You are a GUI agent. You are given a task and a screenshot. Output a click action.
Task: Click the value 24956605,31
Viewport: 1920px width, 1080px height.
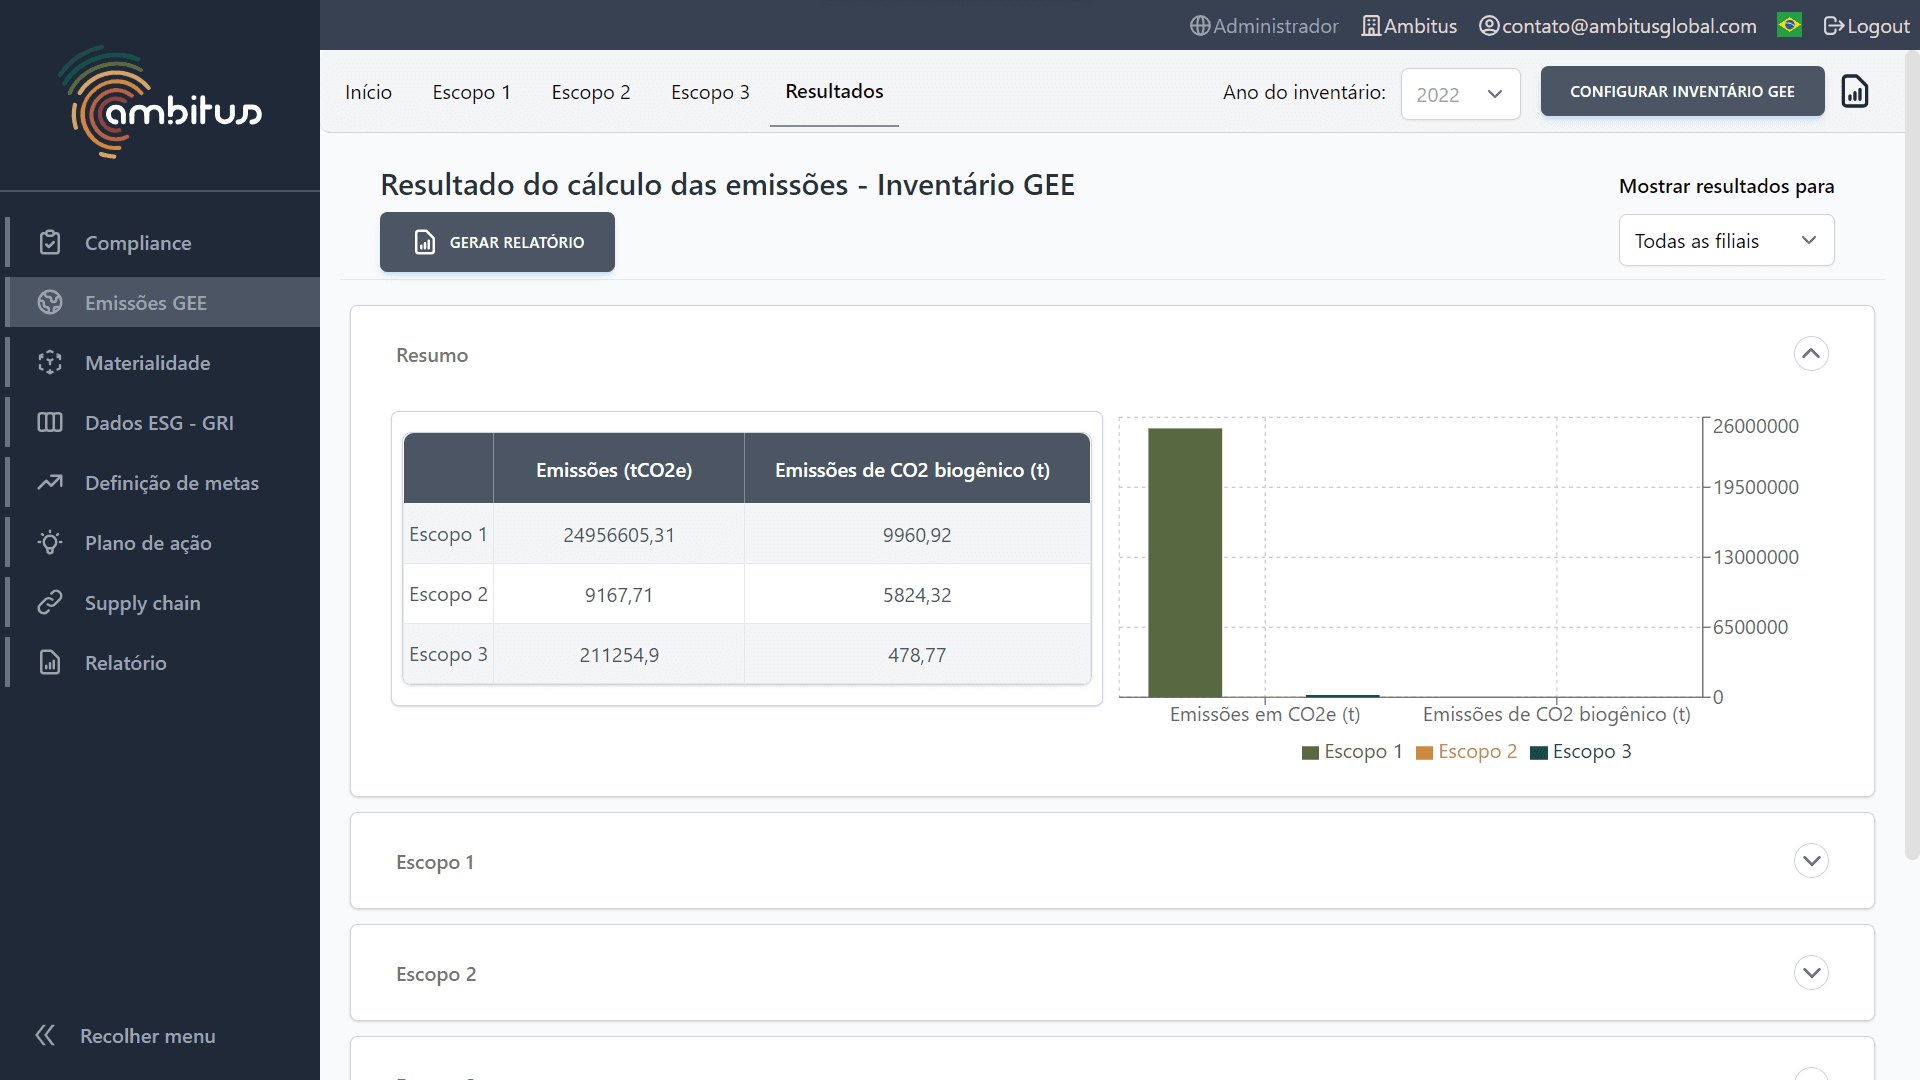619,535
